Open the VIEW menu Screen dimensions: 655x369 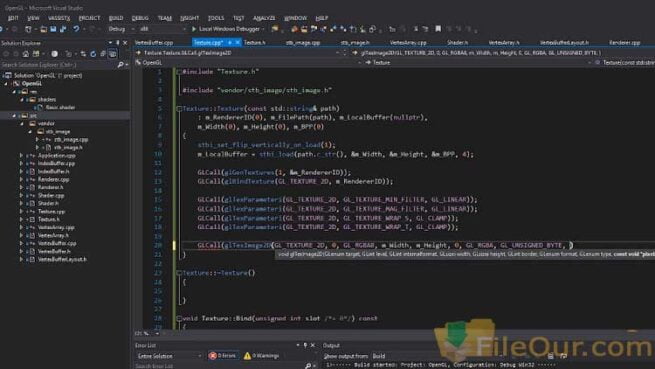(33, 18)
